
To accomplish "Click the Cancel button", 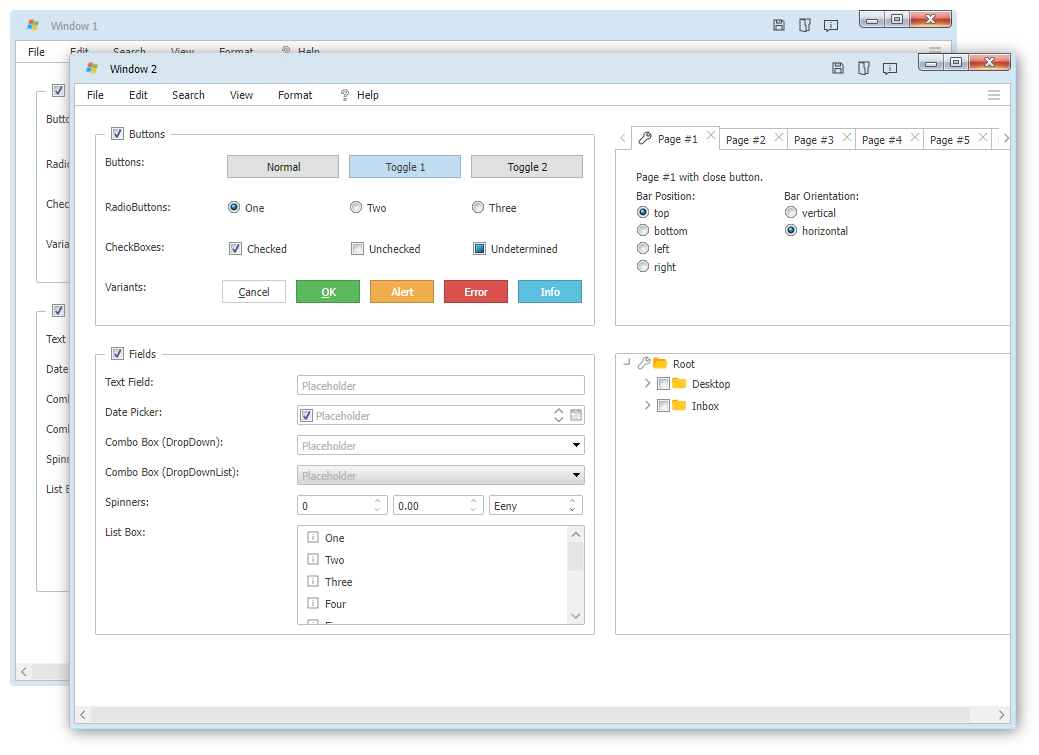I will pos(254,292).
